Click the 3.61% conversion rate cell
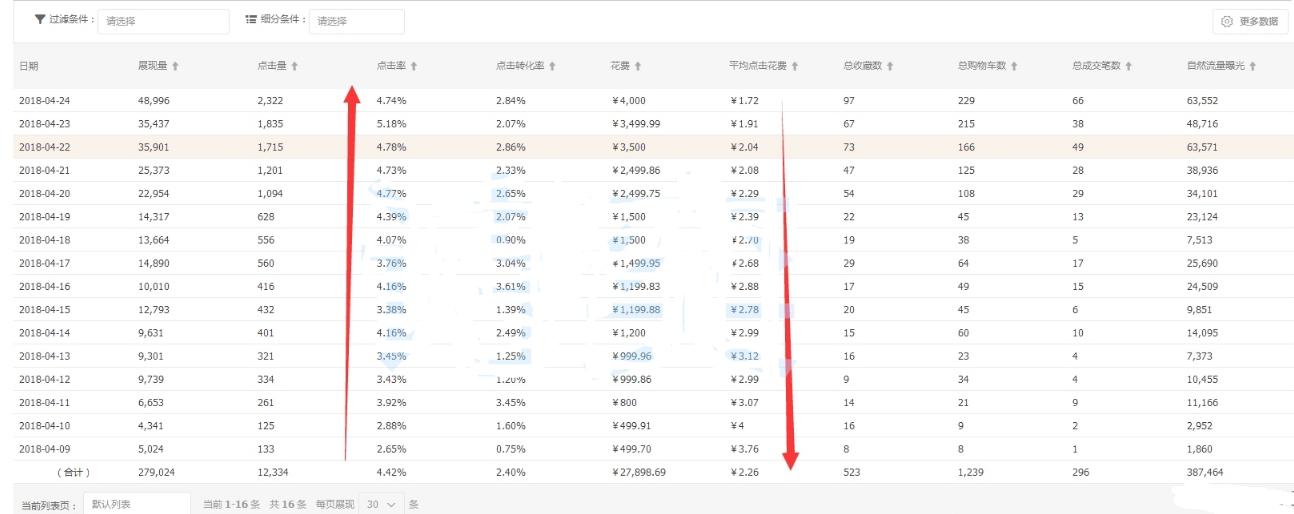Image resolution: width=1294 pixels, height=514 pixels. click(x=510, y=287)
